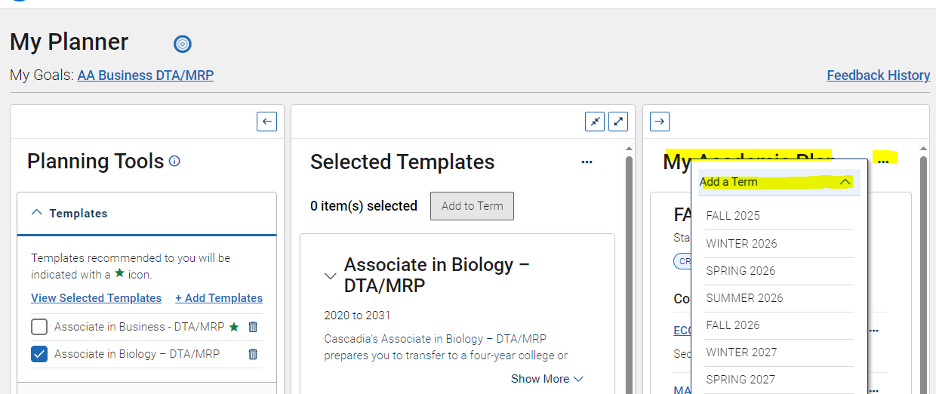Click the shrink panel icon above Selected Templates
936x394 pixels.
tap(595, 122)
